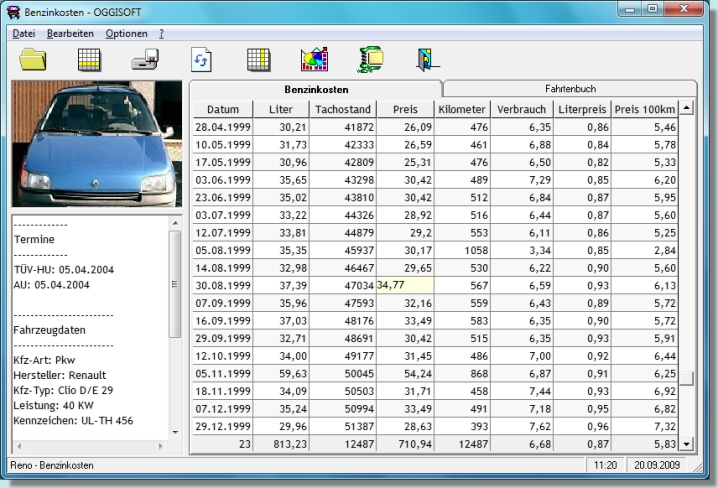718x488 pixels.
Task: Click the green clamp compress icon
Action: tap(371, 59)
